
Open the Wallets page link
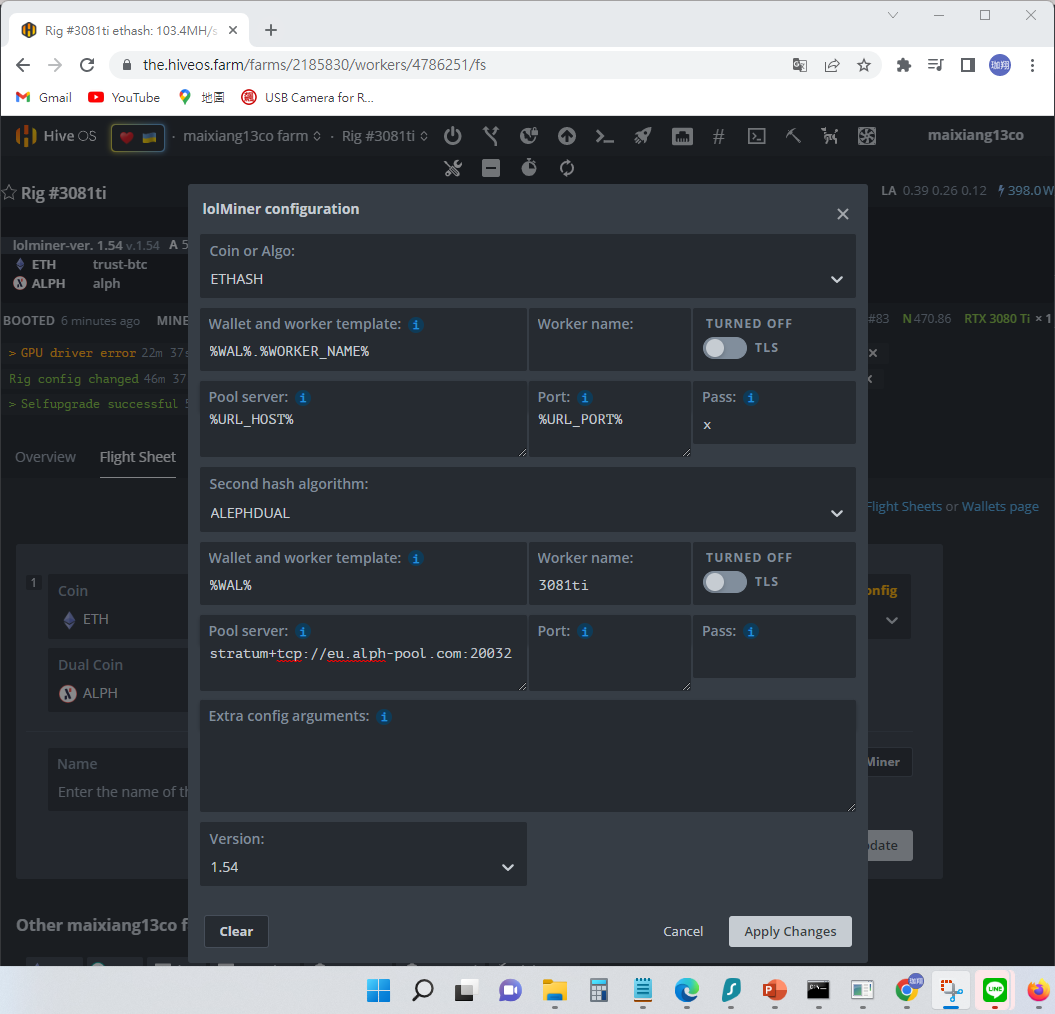point(1000,506)
